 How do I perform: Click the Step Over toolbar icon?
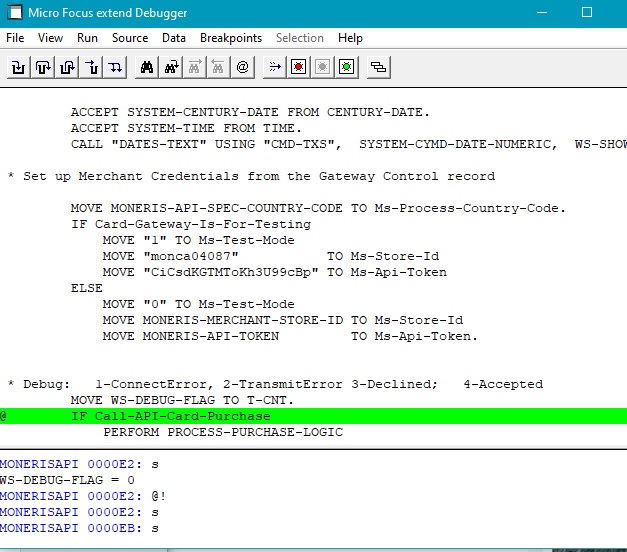click(43, 67)
